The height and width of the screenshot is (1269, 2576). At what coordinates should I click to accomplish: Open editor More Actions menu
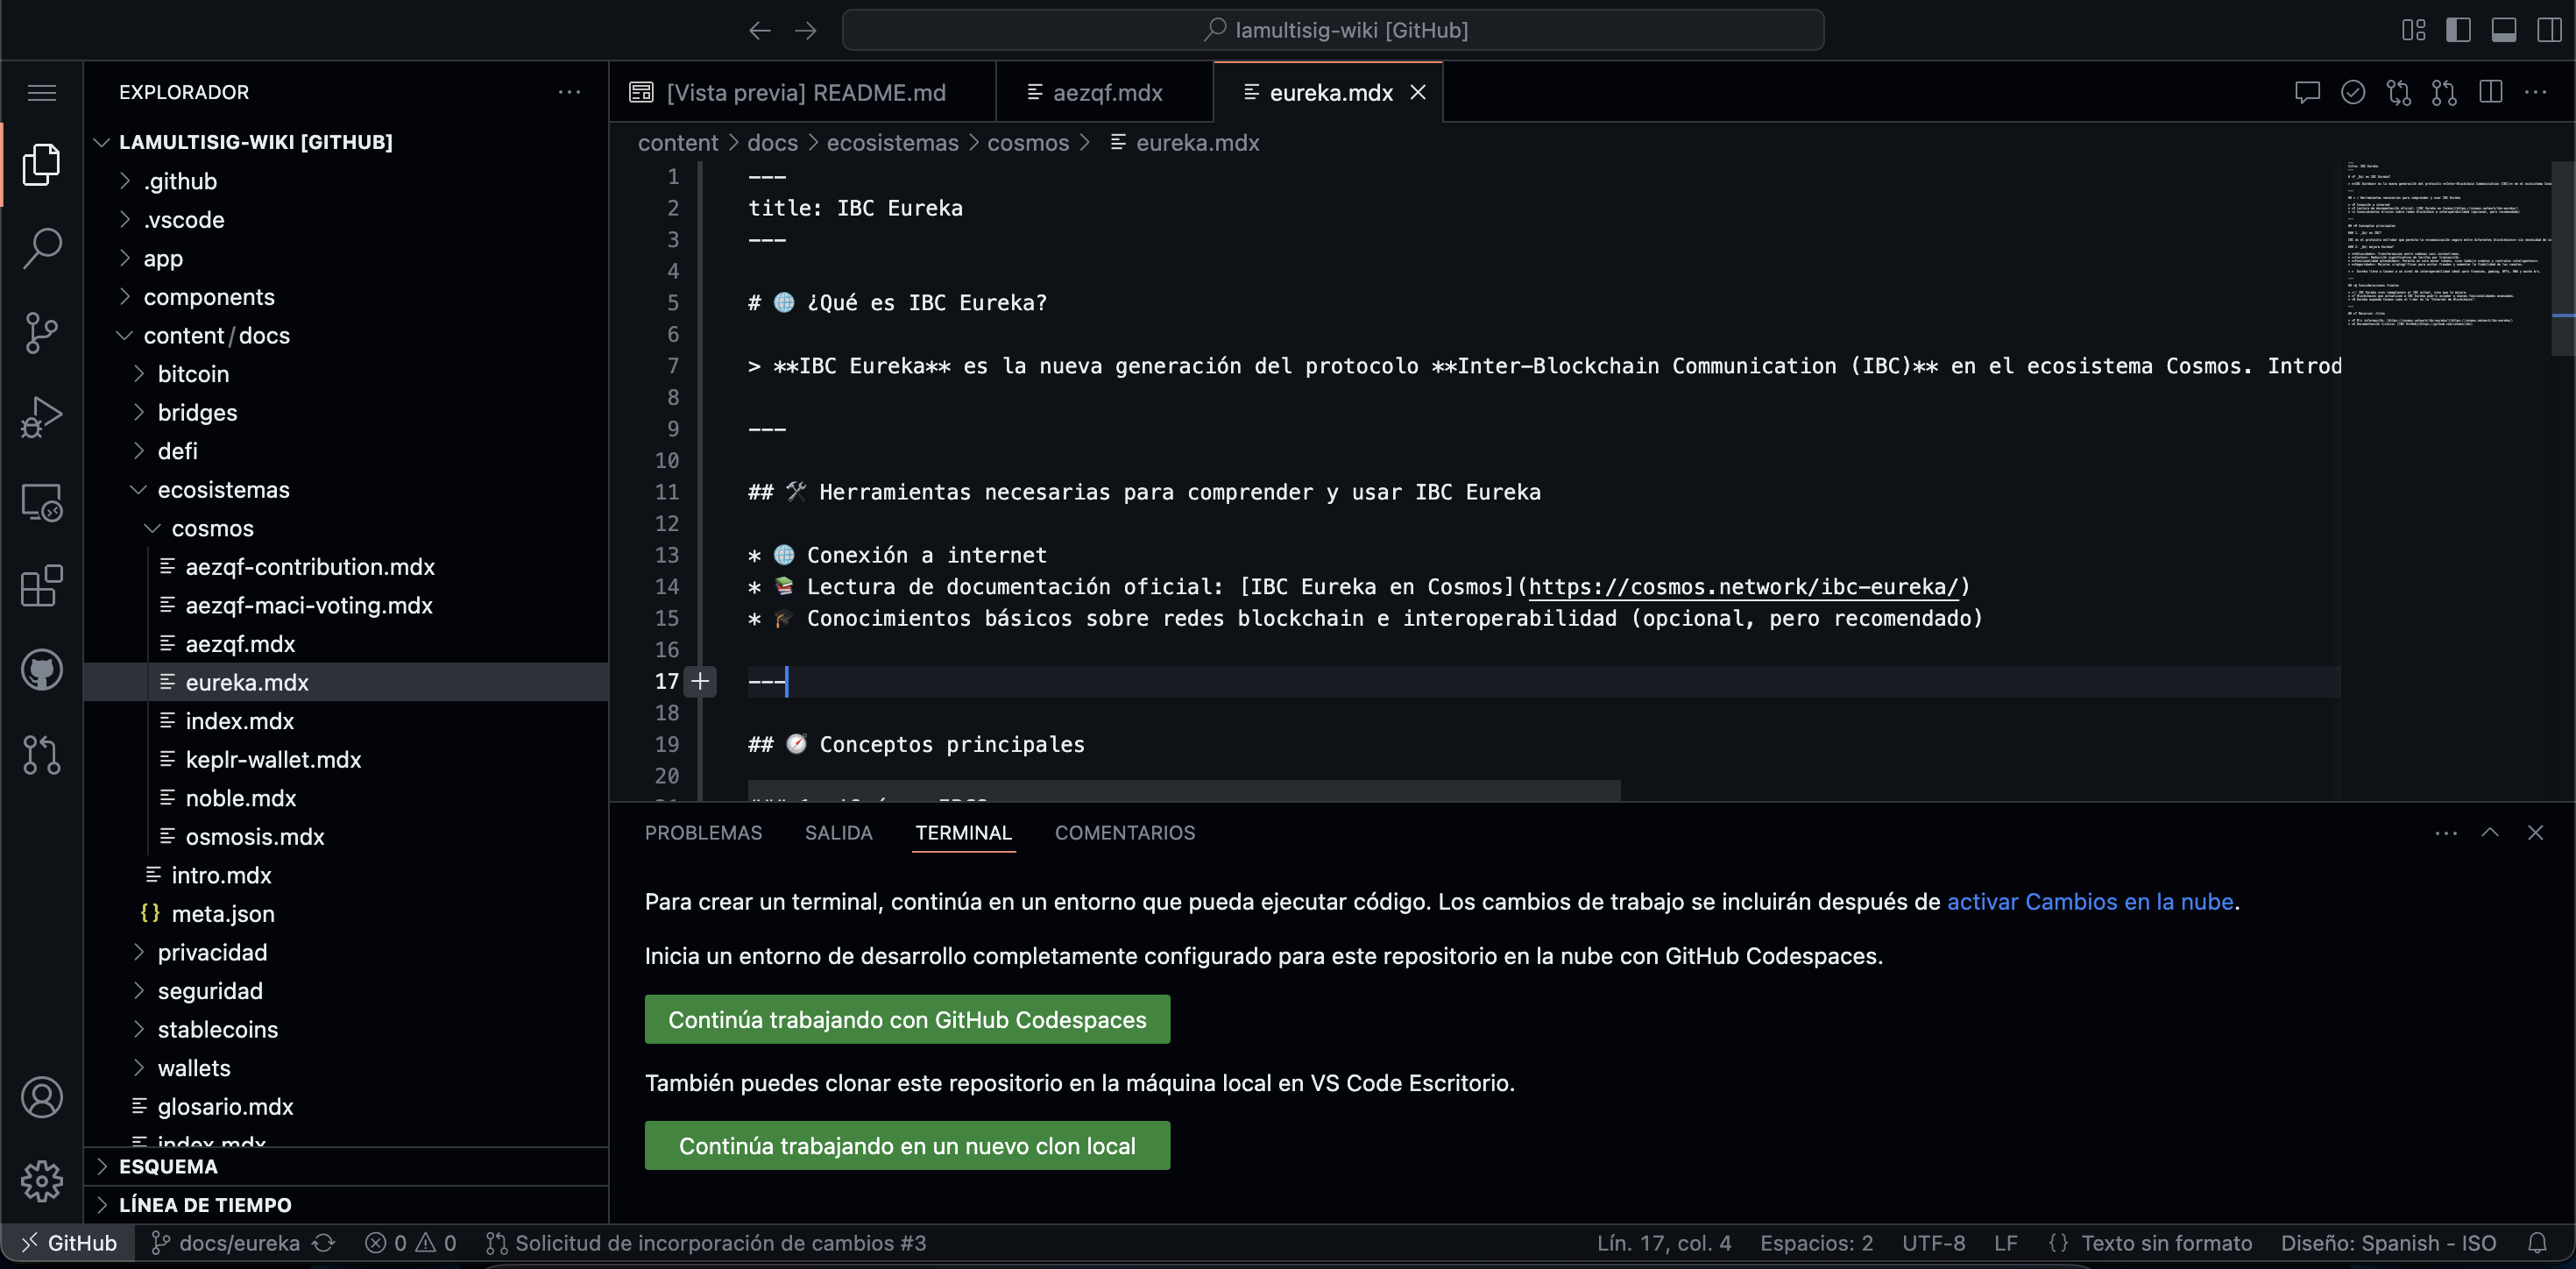point(2536,92)
